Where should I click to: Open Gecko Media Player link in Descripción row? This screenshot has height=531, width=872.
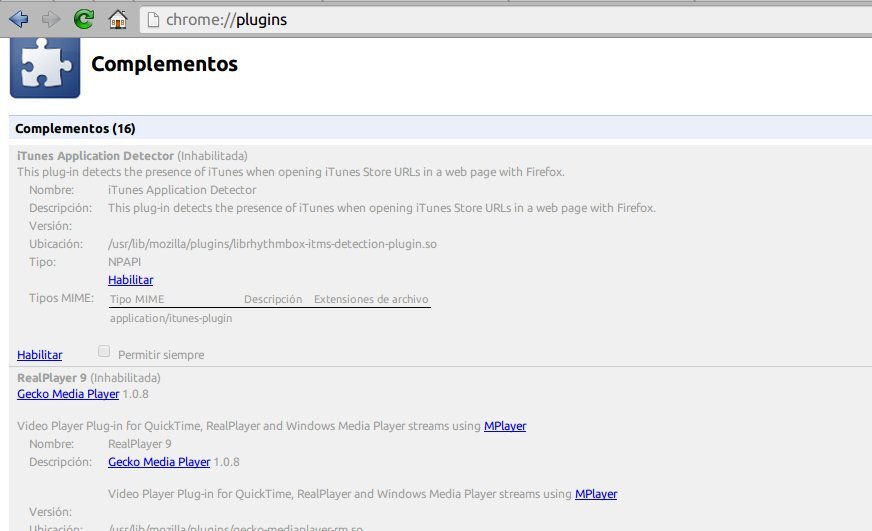click(159, 461)
